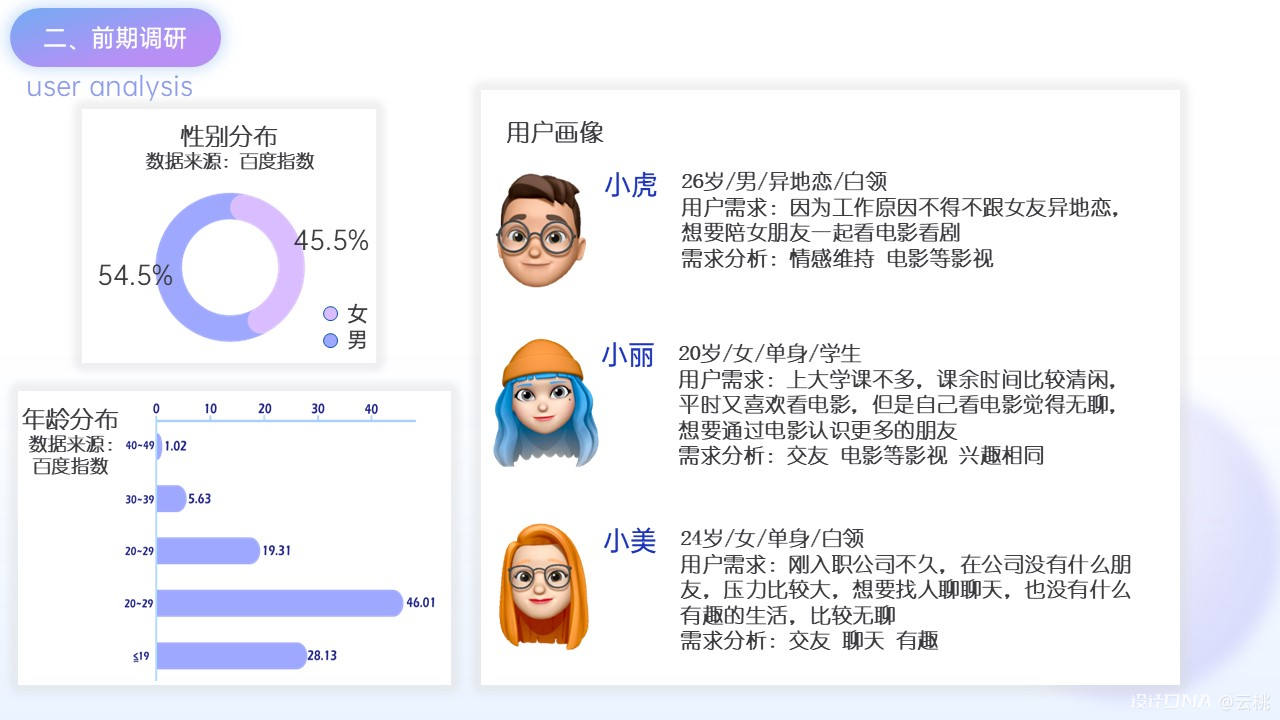
Task: Click the 30~39 age category label
Action: pos(139,499)
